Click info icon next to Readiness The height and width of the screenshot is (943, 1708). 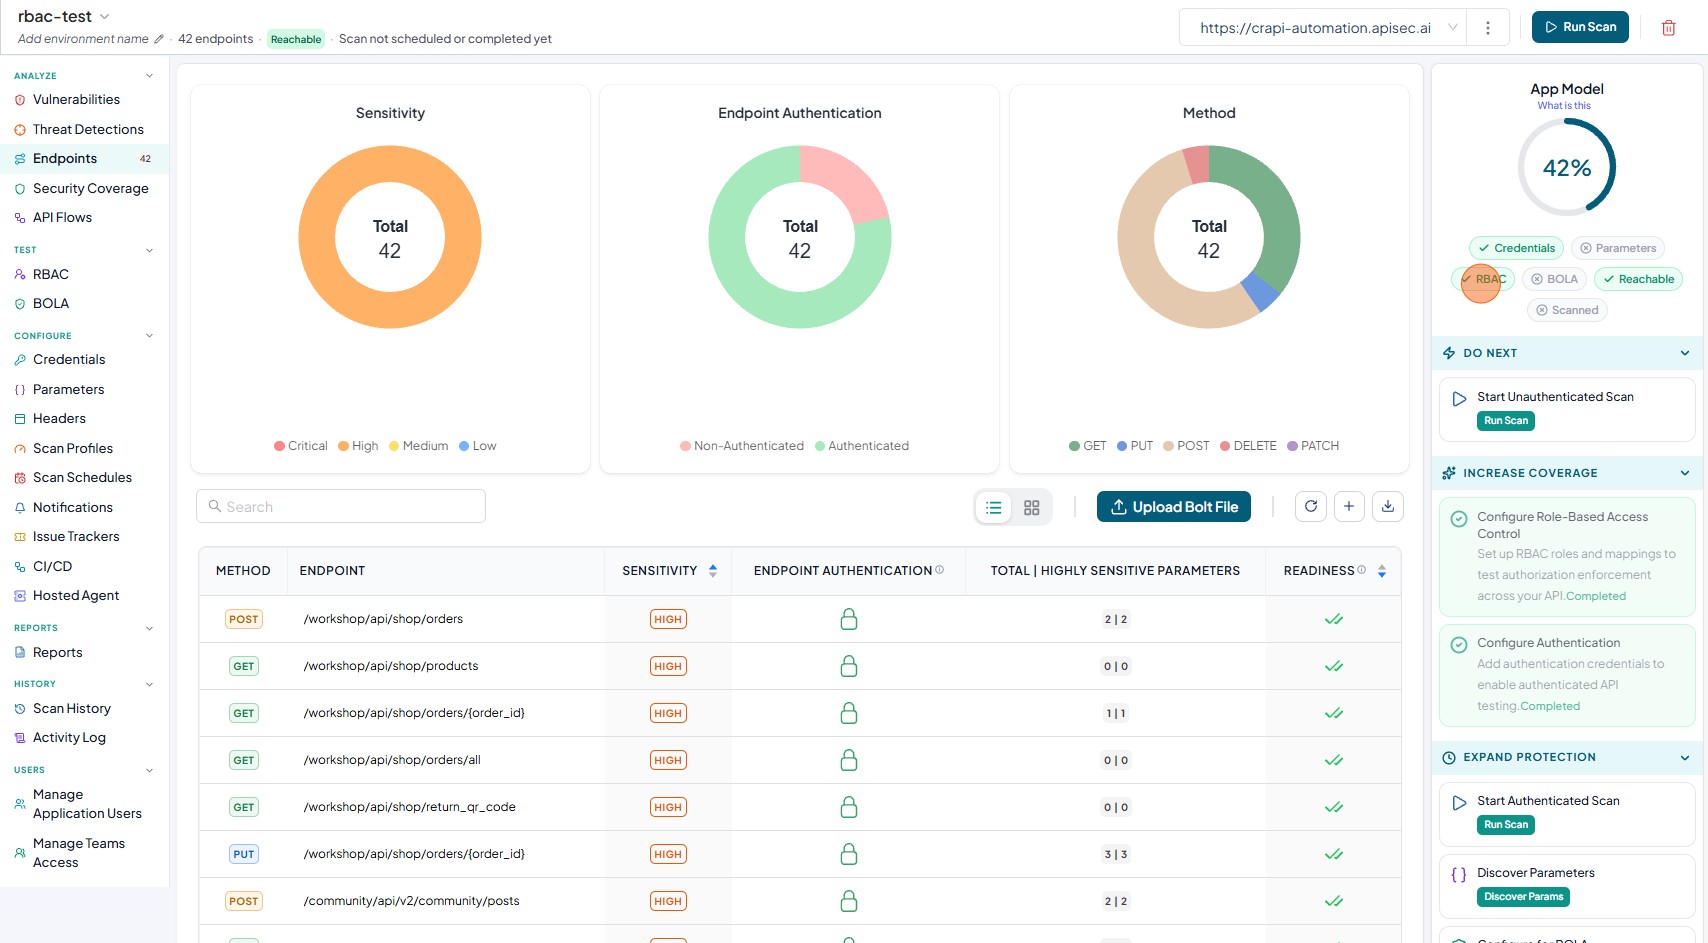[1361, 570]
